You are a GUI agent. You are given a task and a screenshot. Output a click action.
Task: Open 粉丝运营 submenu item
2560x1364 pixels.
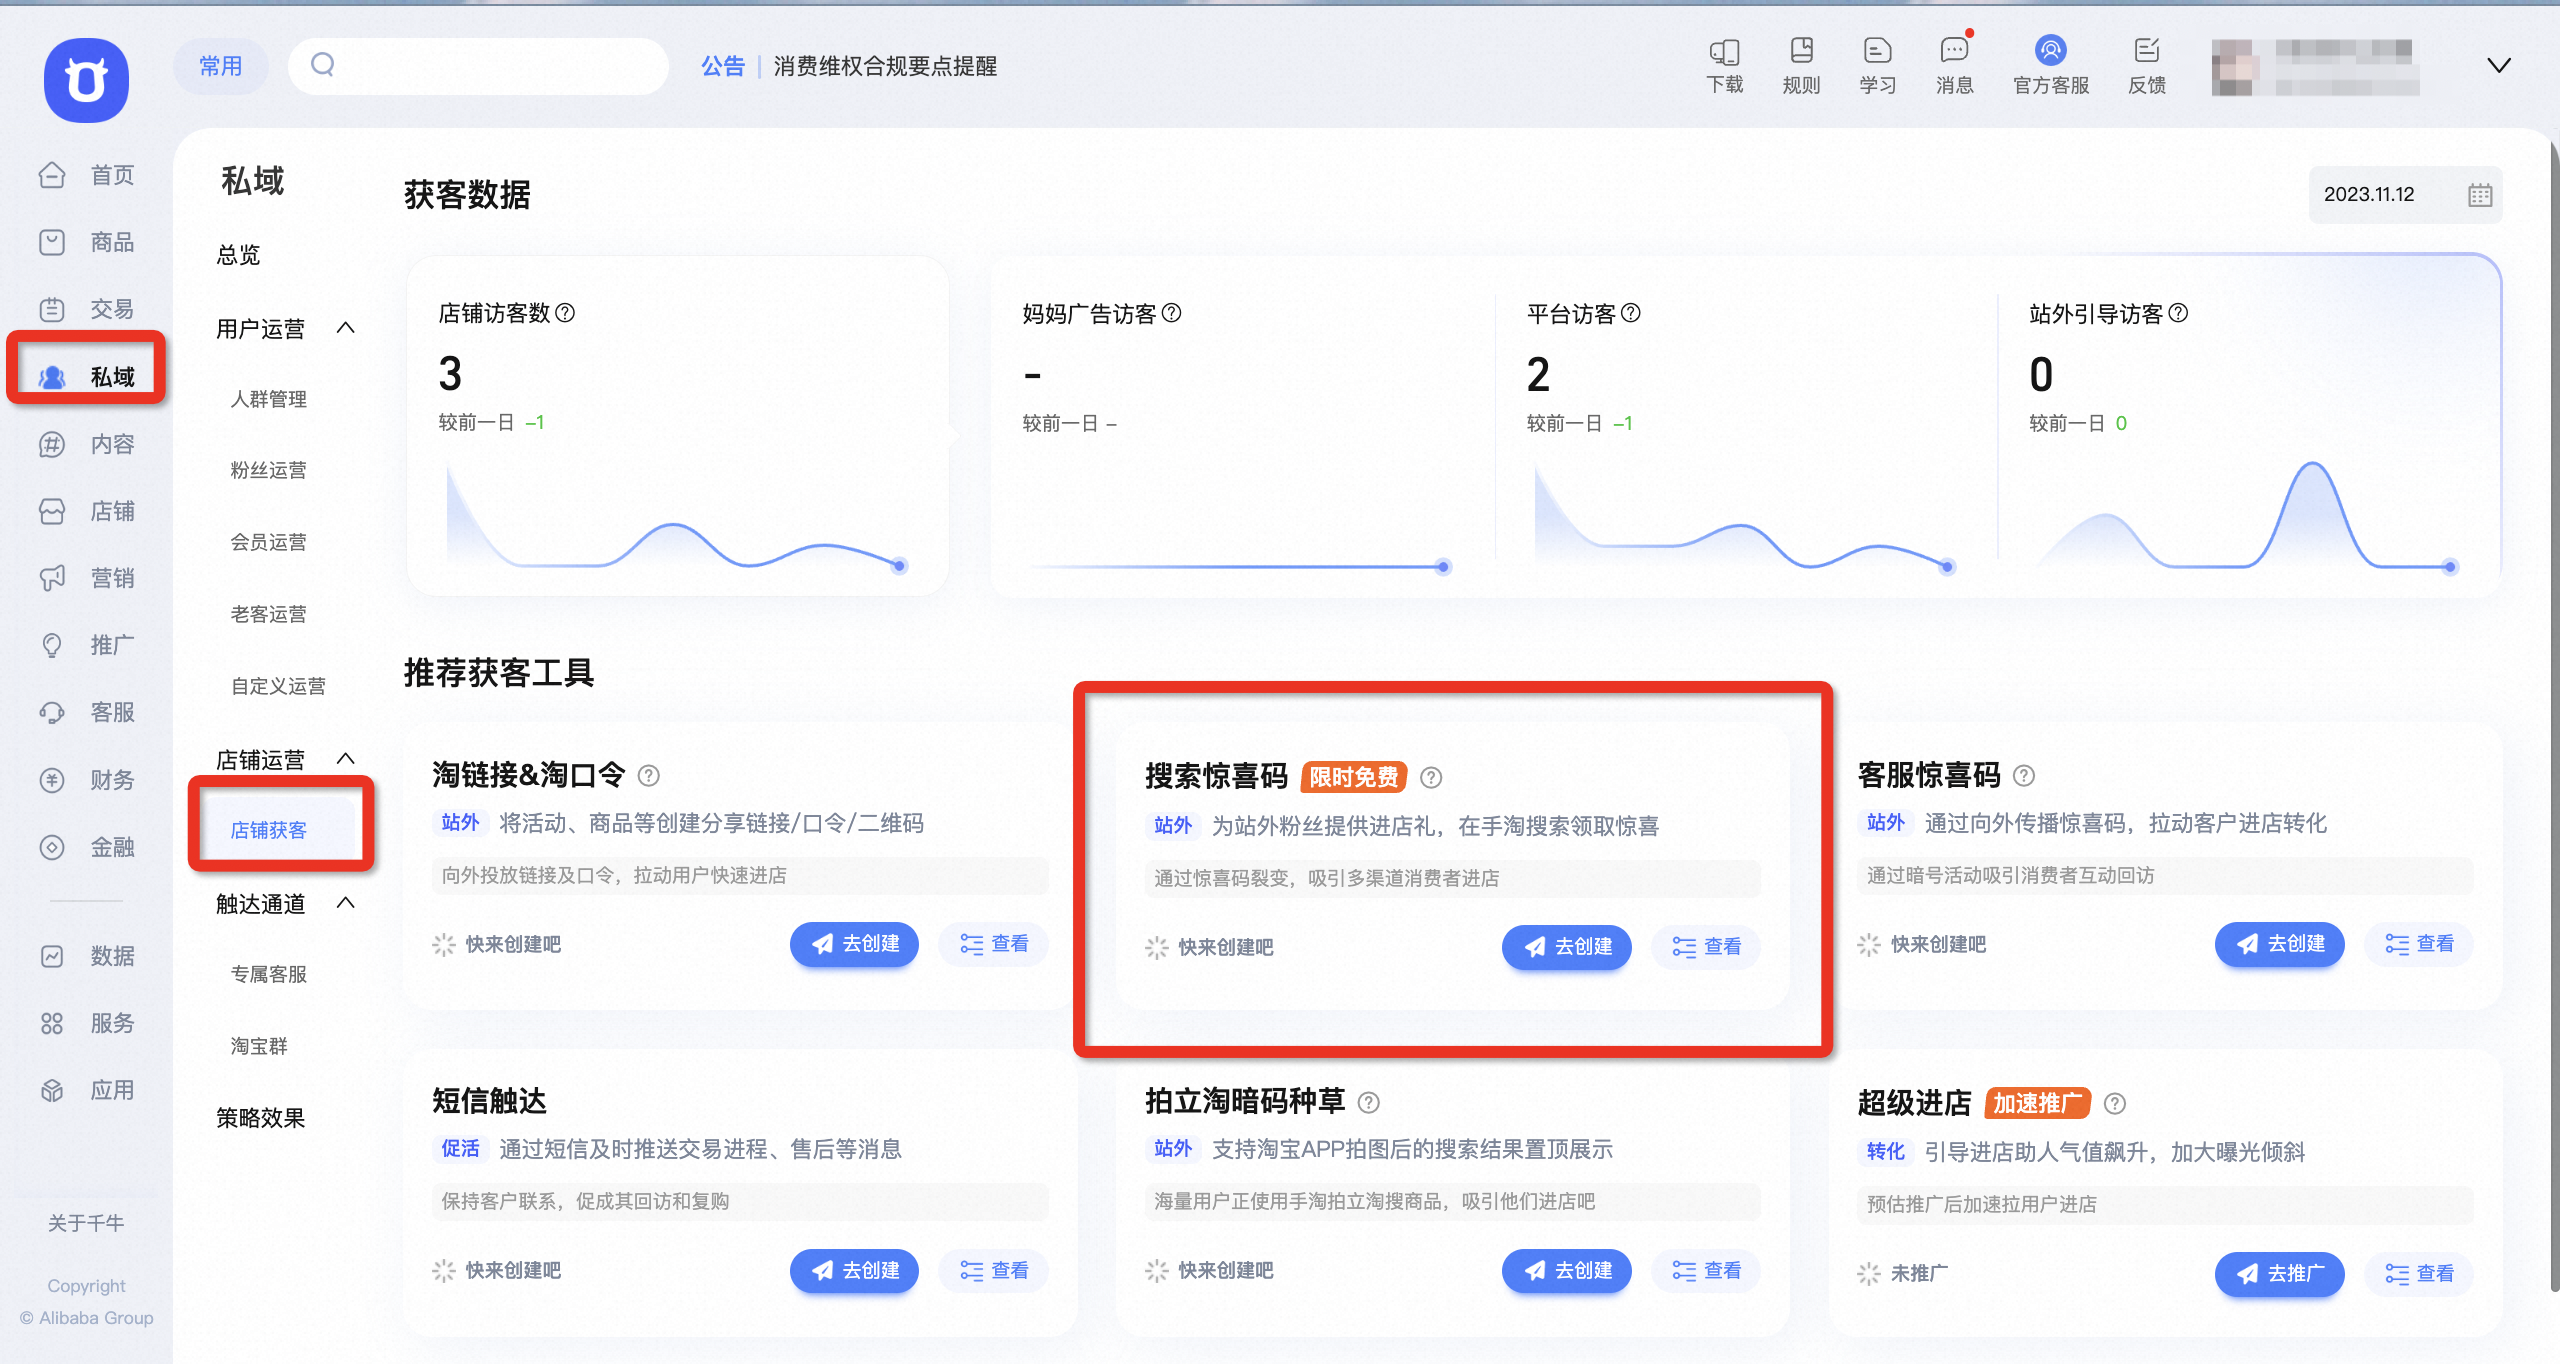tap(268, 470)
